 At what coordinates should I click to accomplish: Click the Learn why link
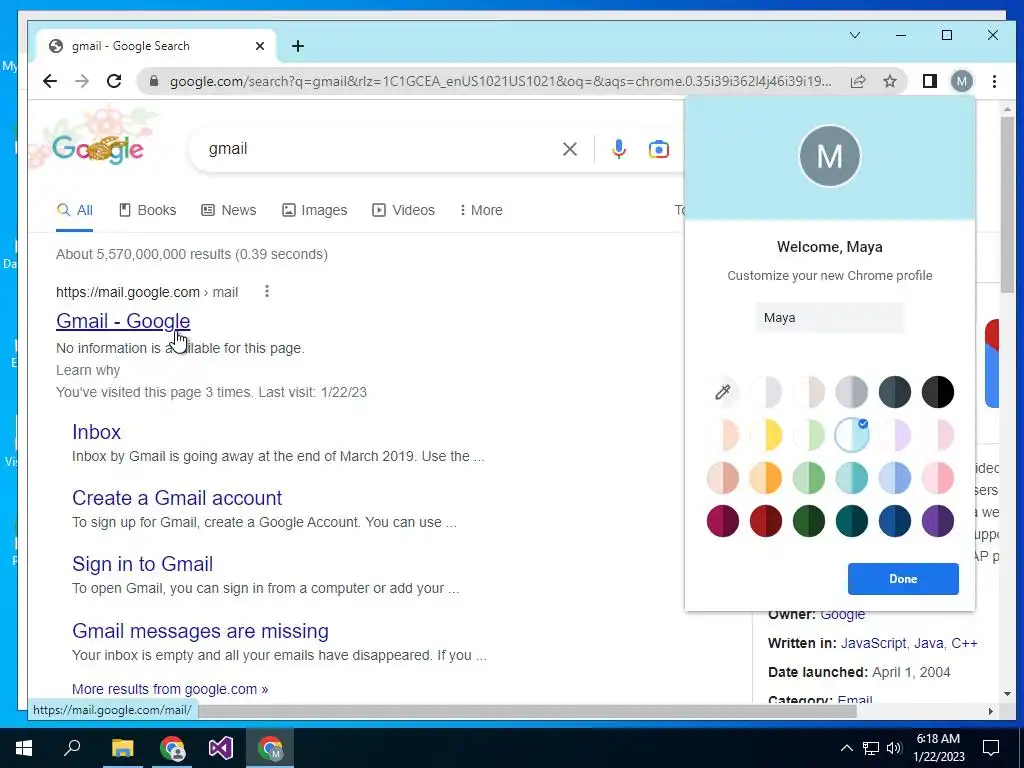pos(88,370)
